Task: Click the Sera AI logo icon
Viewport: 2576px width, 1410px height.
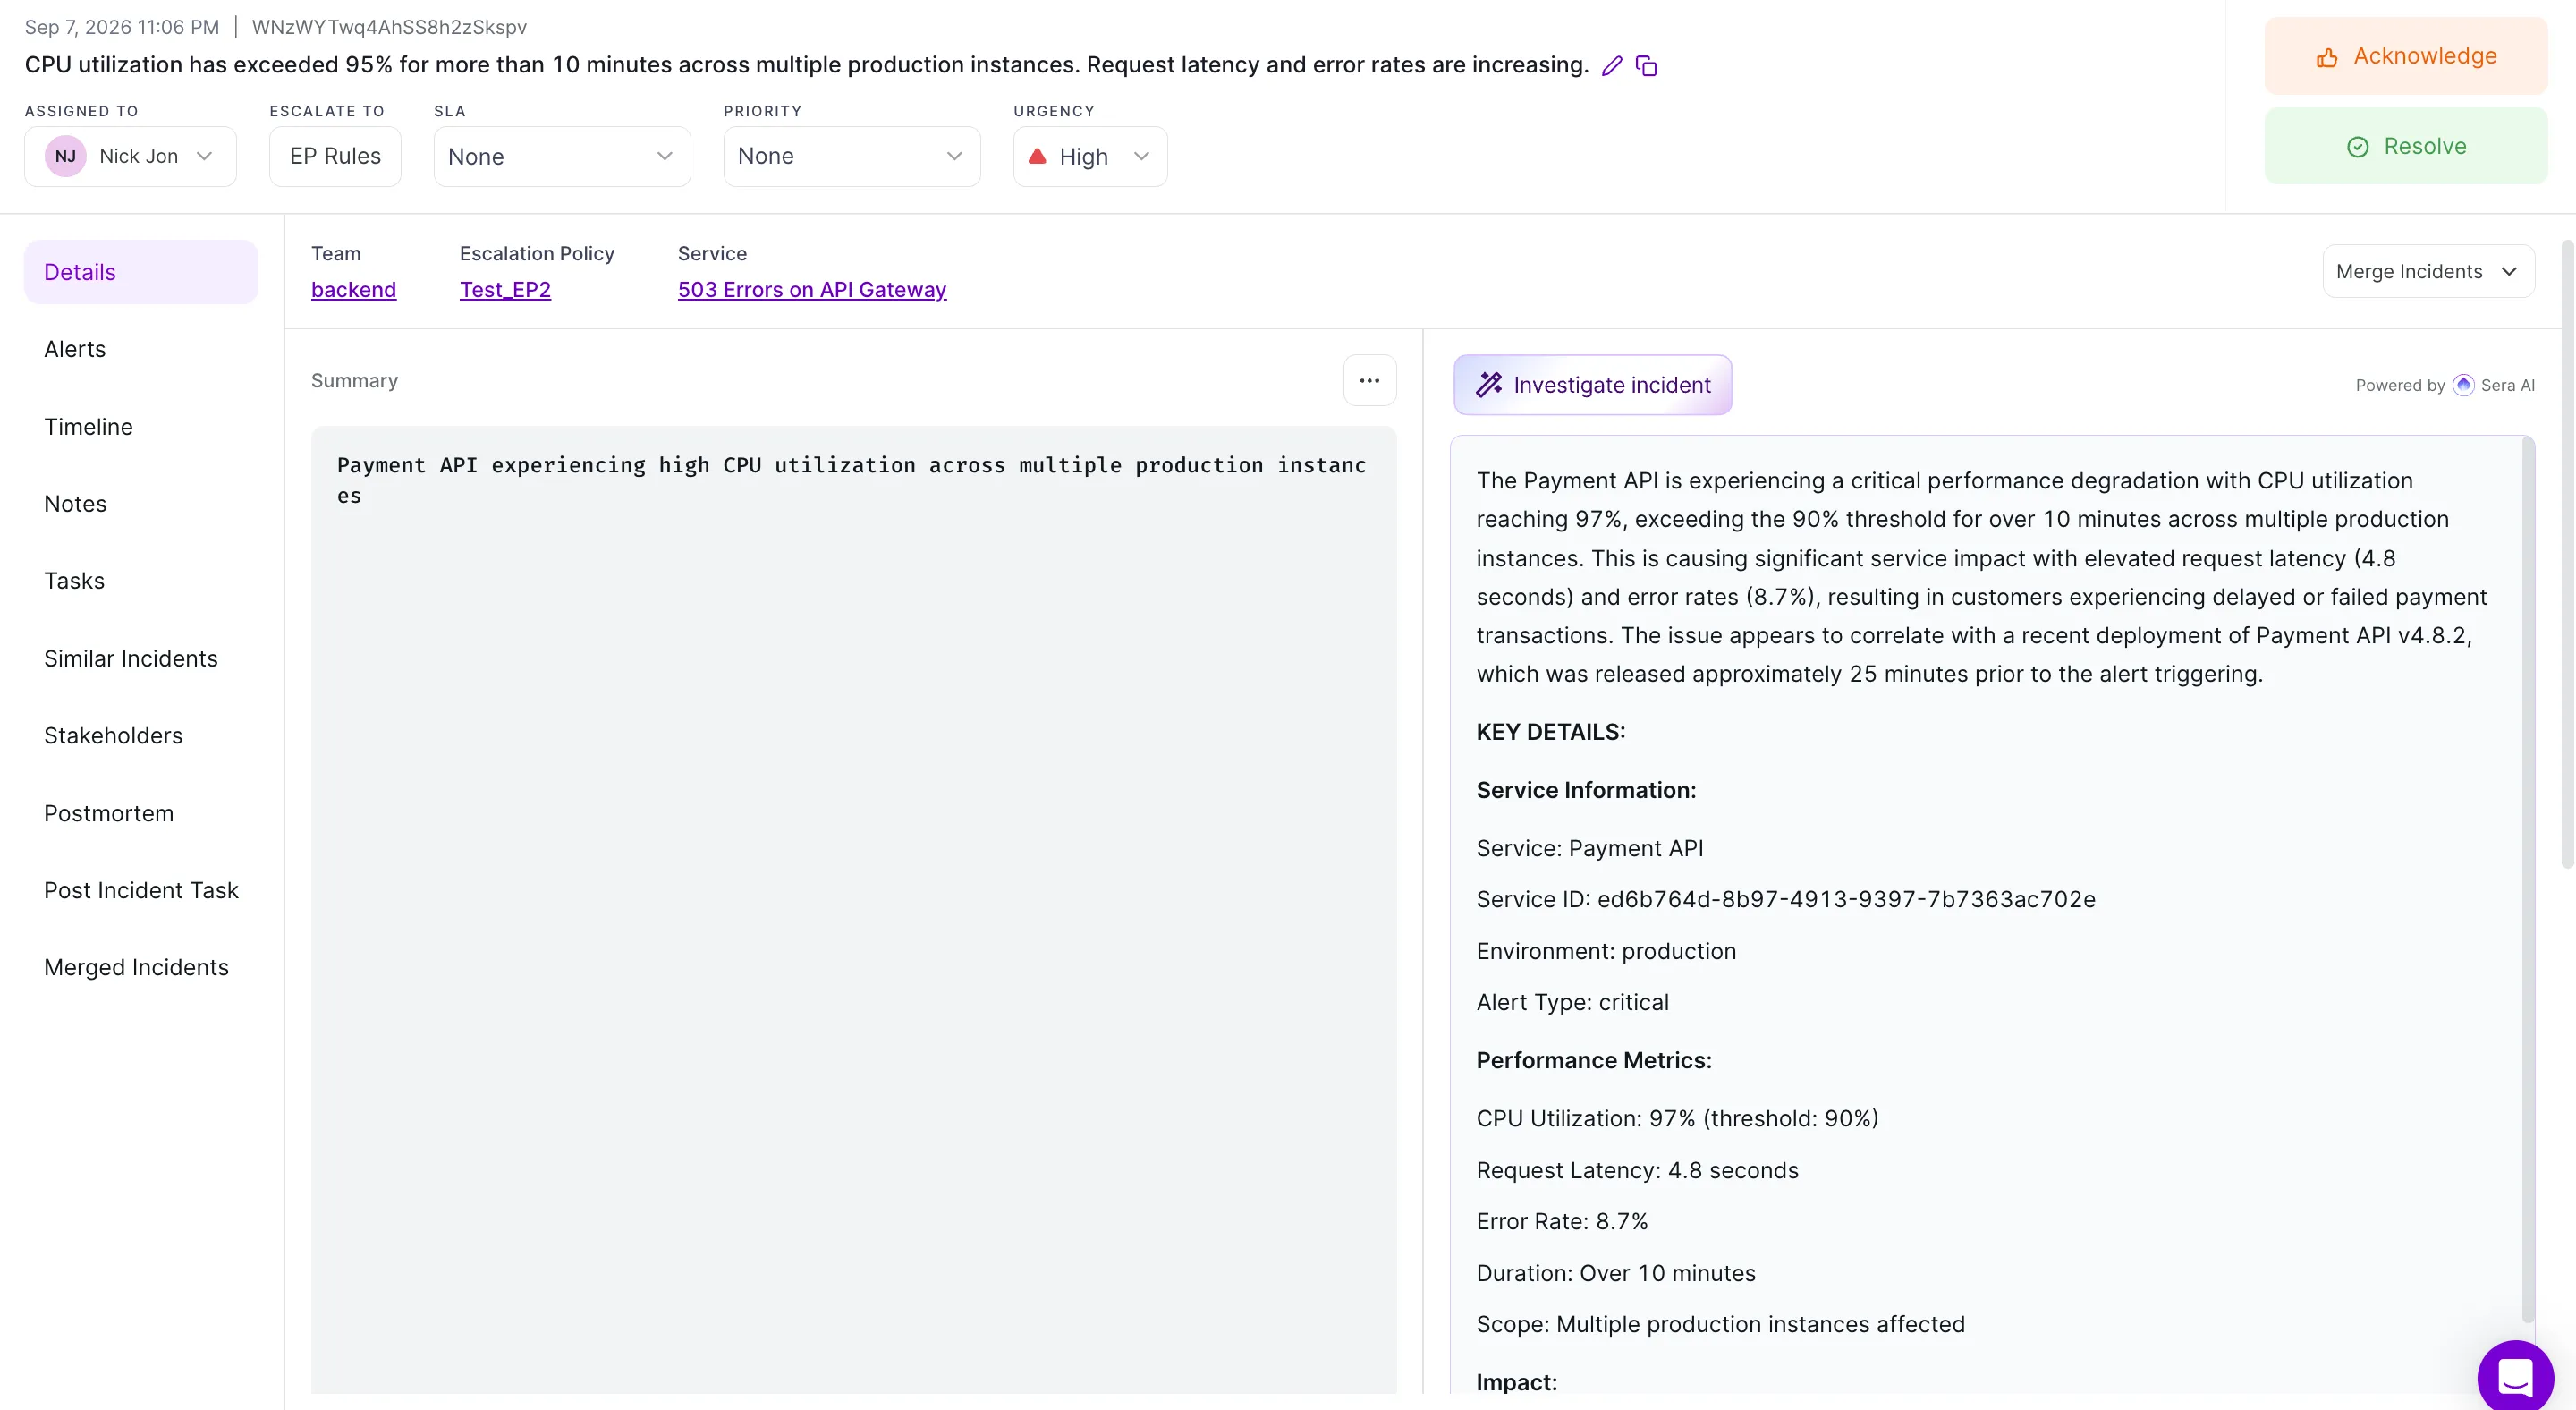Action: tap(2463, 385)
